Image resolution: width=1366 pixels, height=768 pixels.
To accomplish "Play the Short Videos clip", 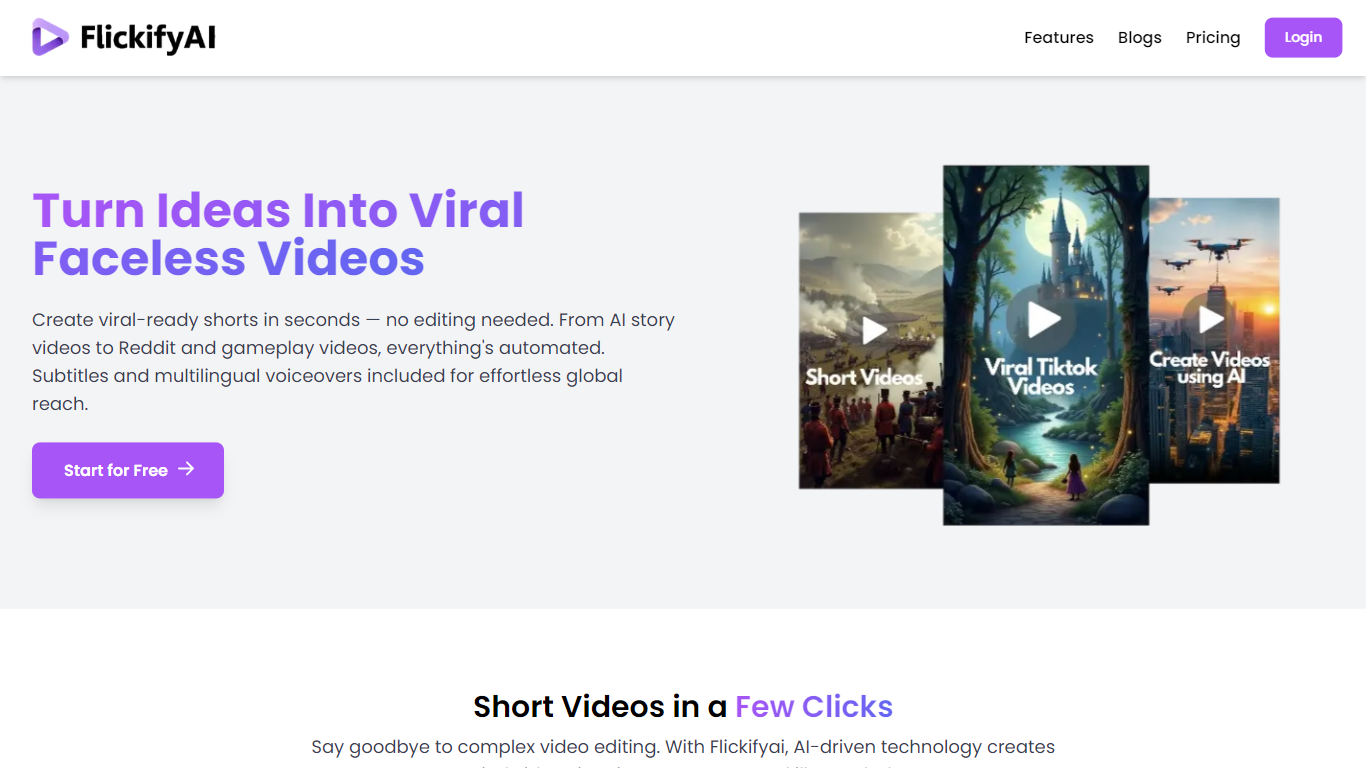I will (x=875, y=330).
